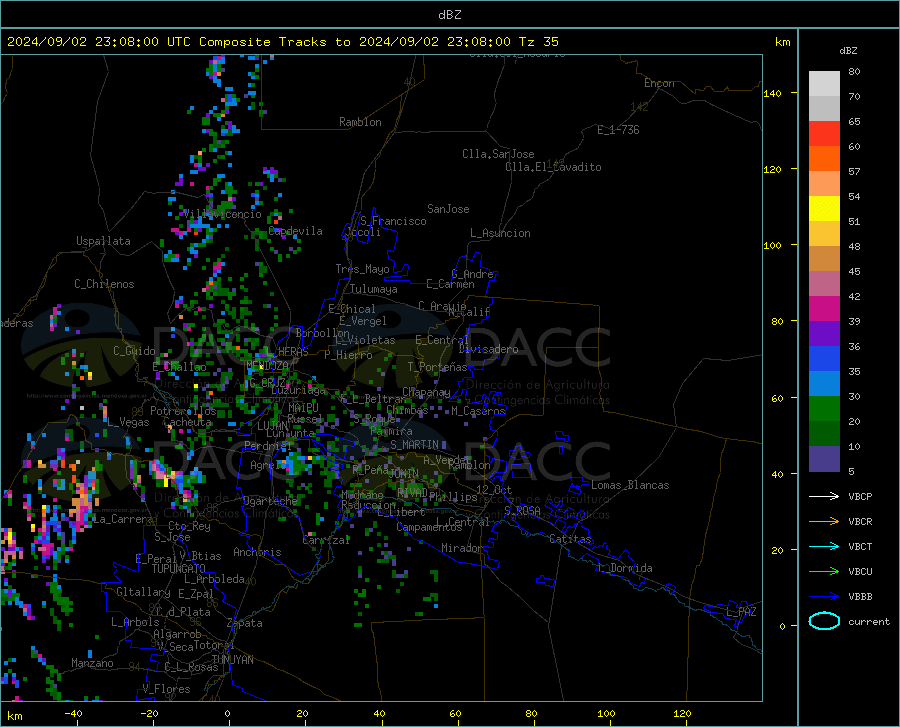Image resolution: width=900 pixels, height=727 pixels.
Task: Click the 'Capdevila' place label
Action: point(296,231)
